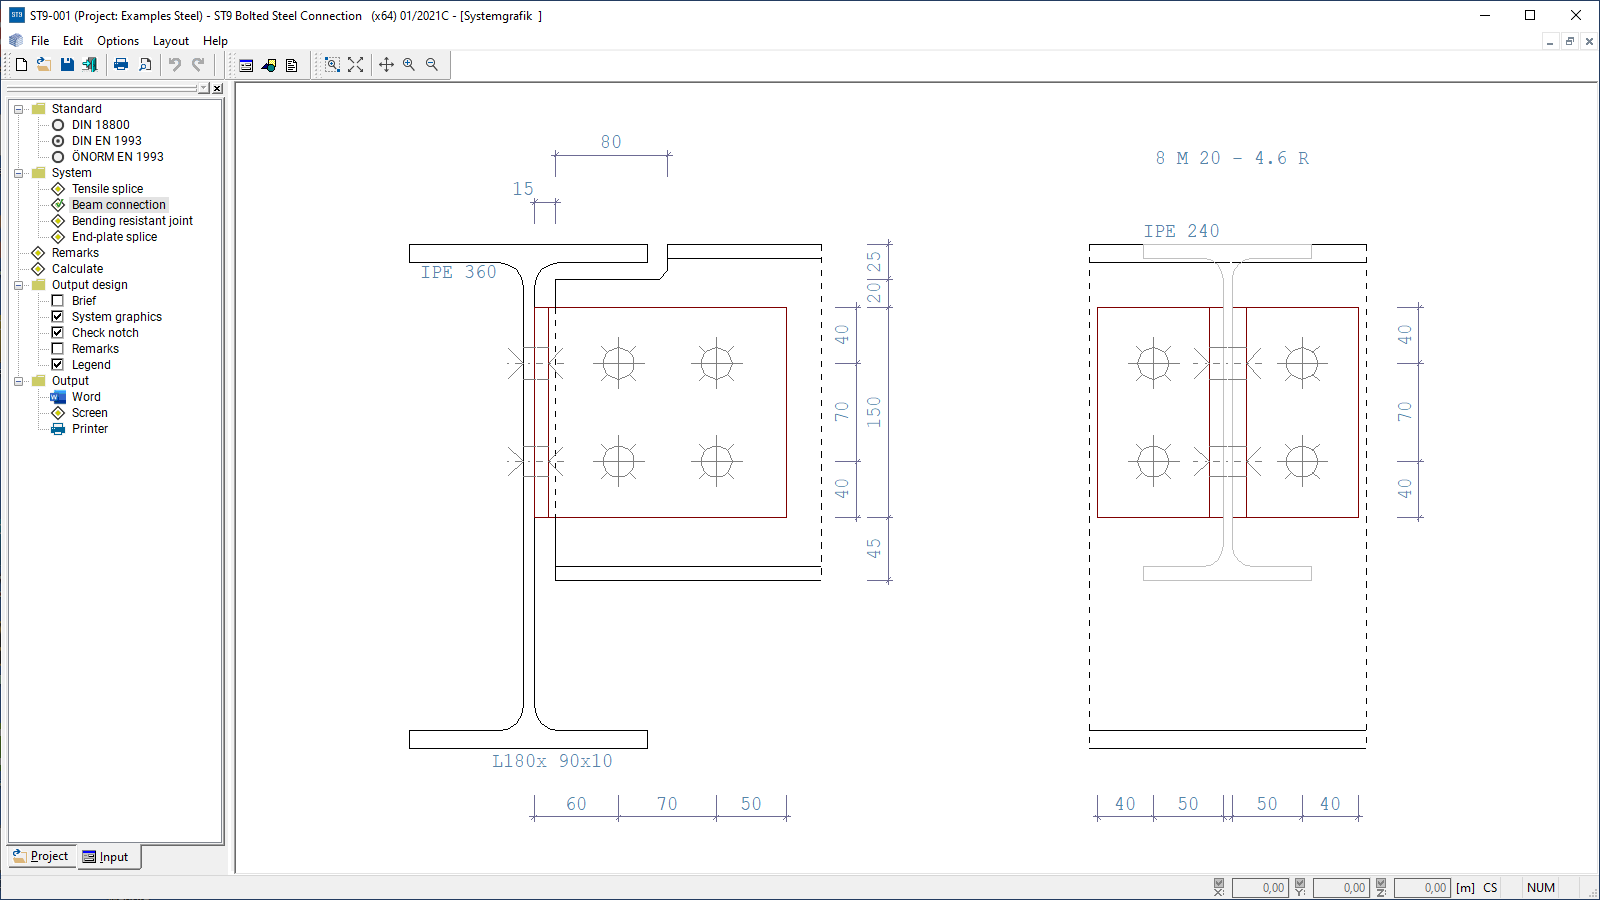Save the project with the floppy disk icon

pyautogui.click(x=67, y=65)
